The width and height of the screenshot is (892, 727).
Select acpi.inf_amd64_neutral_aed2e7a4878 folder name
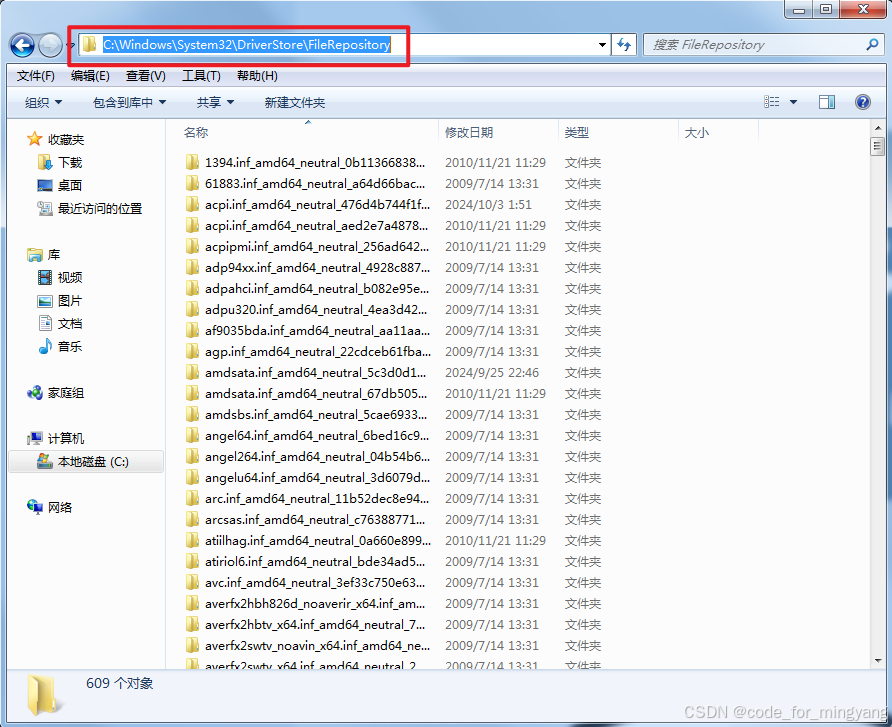(316, 226)
